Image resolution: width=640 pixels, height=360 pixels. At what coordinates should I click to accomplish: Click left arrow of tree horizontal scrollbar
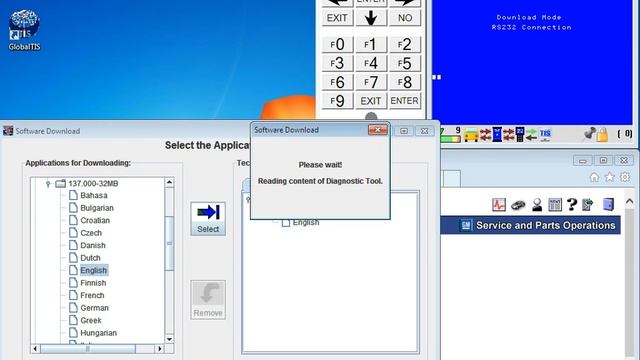click(x=36, y=349)
